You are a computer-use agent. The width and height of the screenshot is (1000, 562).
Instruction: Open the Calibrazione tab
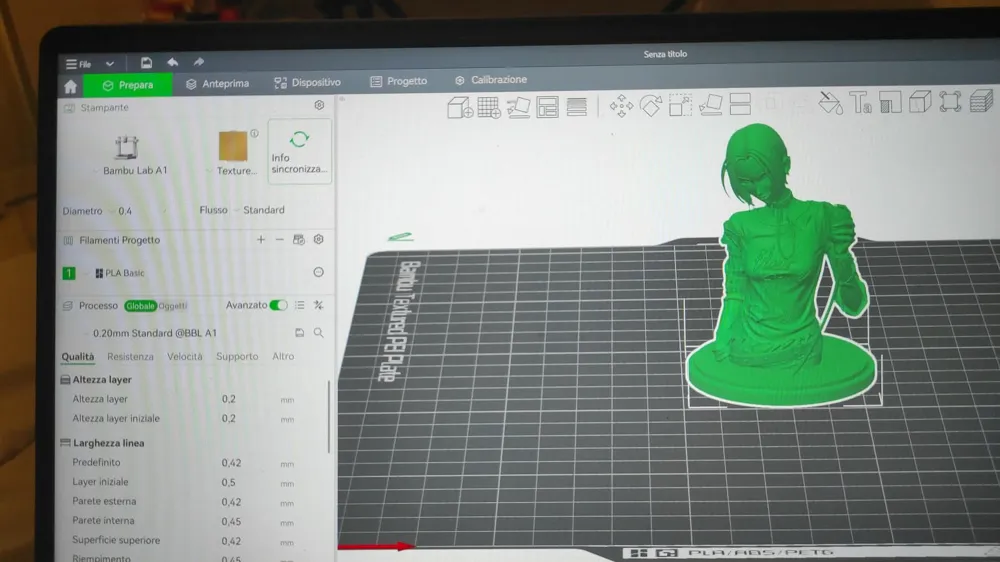tap(491, 80)
